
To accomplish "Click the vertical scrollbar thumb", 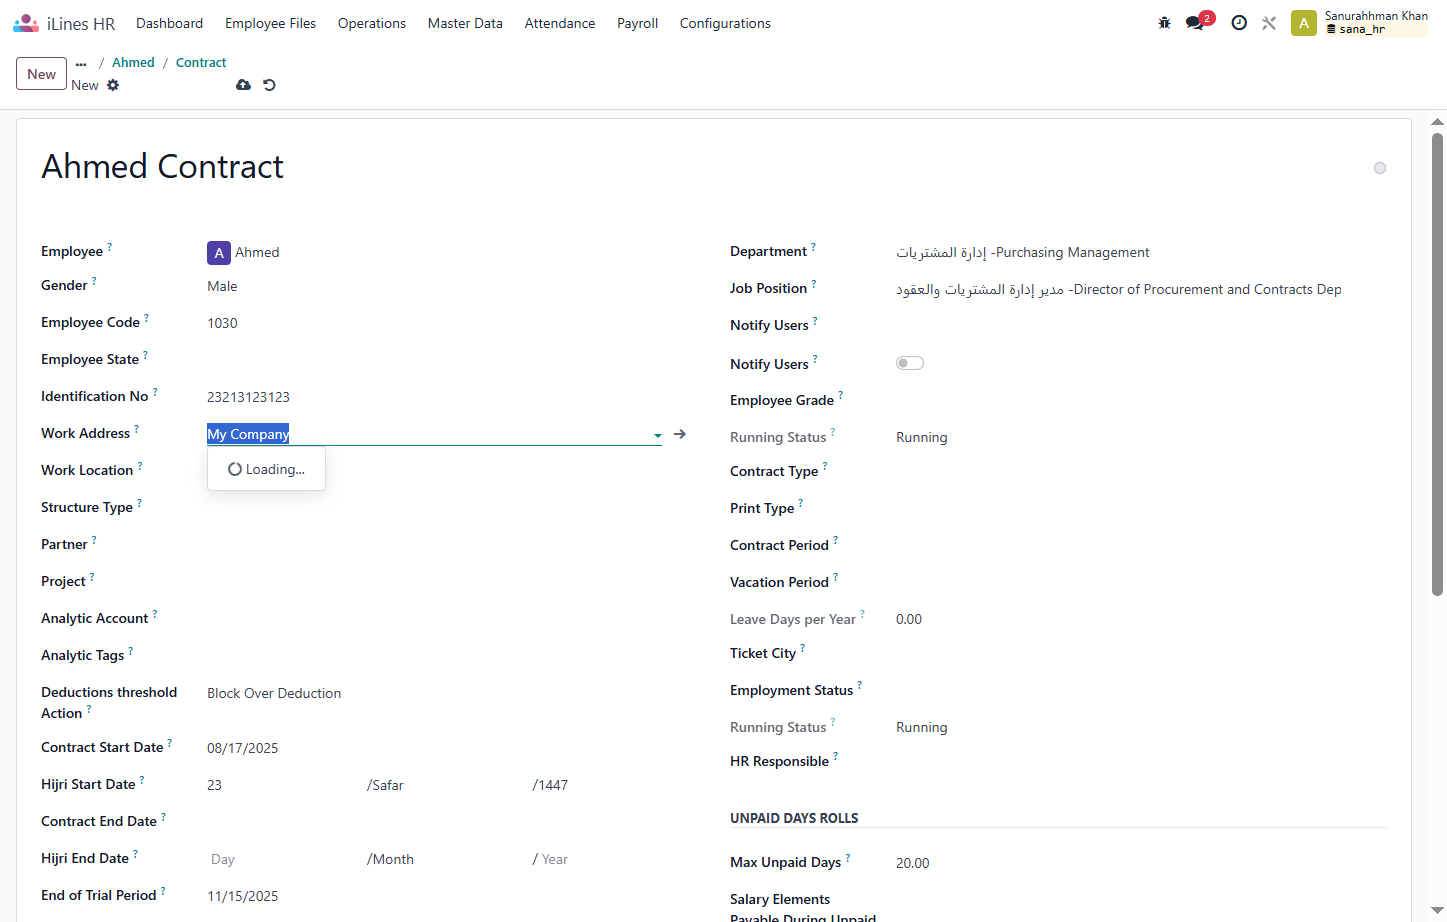I will point(1438,364).
